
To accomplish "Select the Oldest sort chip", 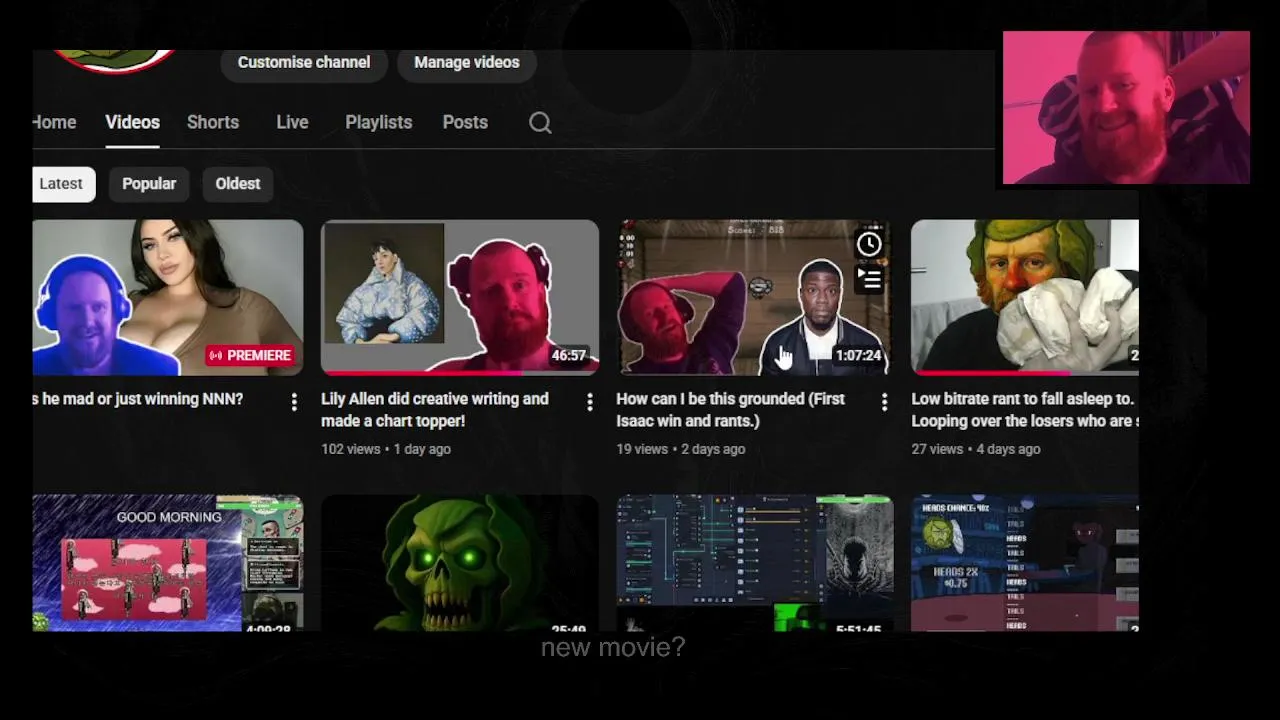I will coord(238,184).
